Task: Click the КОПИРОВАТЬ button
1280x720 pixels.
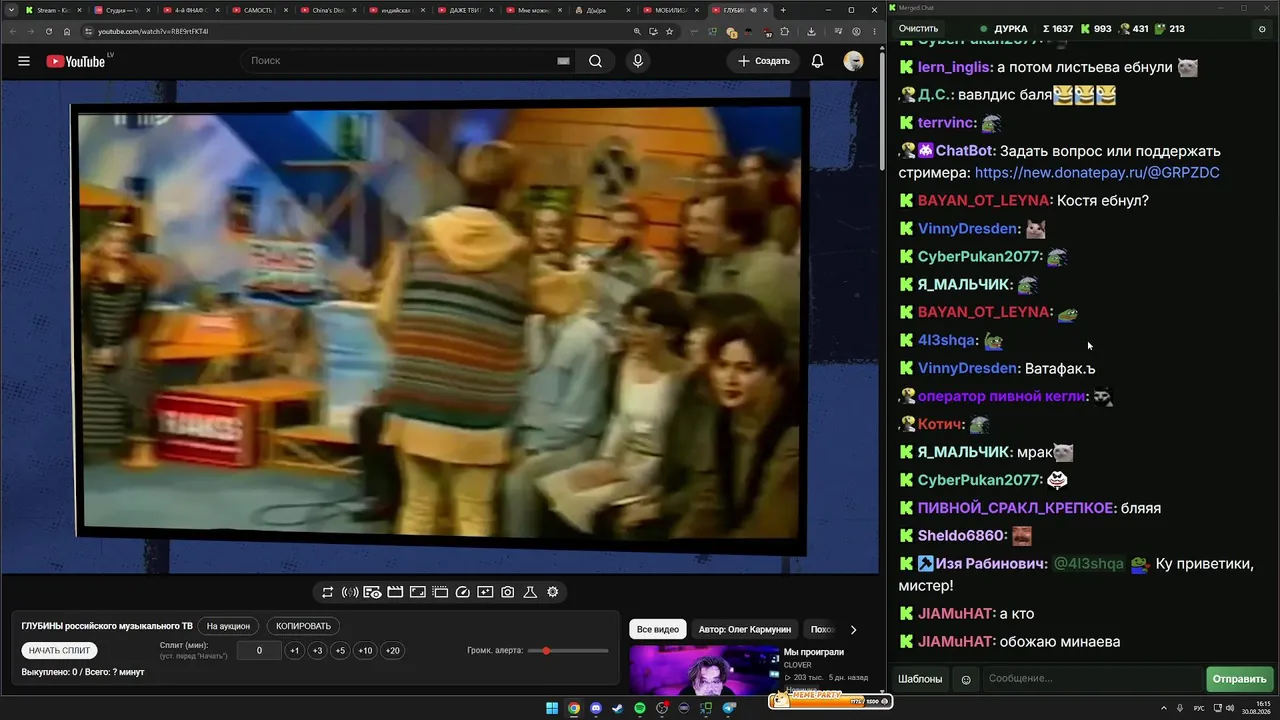Action: (303, 626)
